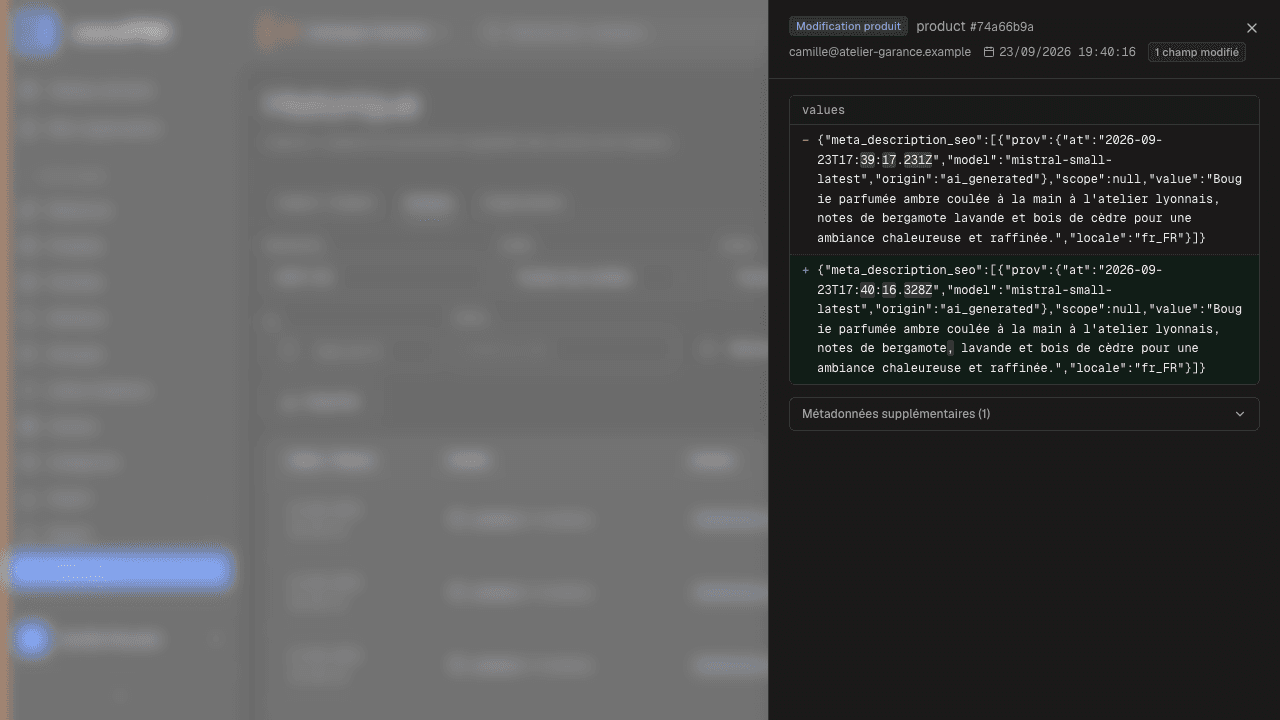Click the plus marker of added line
Image resolution: width=1280 pixels, height=720 pixels.
click(x=806, y=271)
